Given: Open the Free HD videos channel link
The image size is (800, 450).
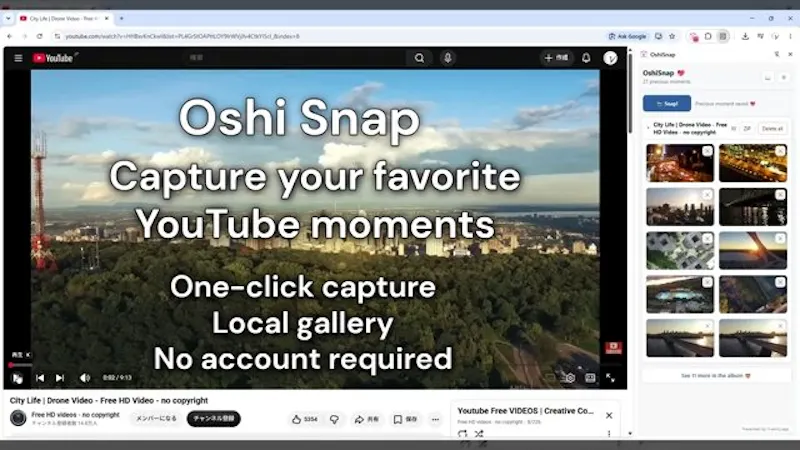Looking at the screenshot, I should pyautogui.click(x=75, y=415).
